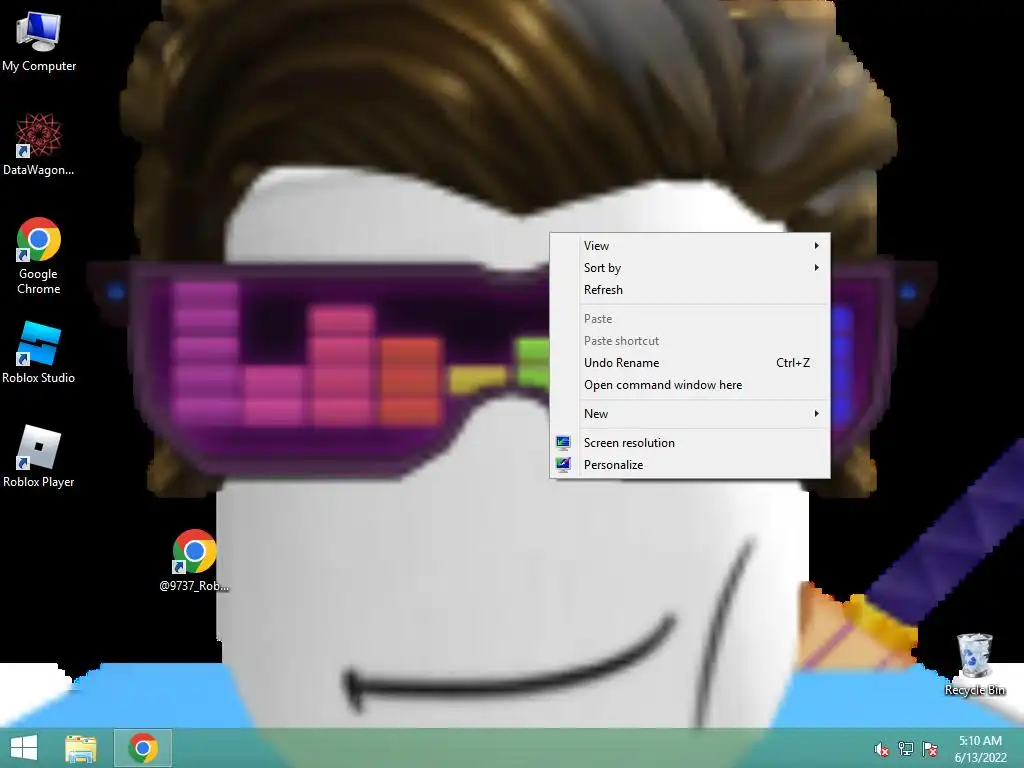
Task: Open the Action Center flag icon
Action: tap(930, 749)
